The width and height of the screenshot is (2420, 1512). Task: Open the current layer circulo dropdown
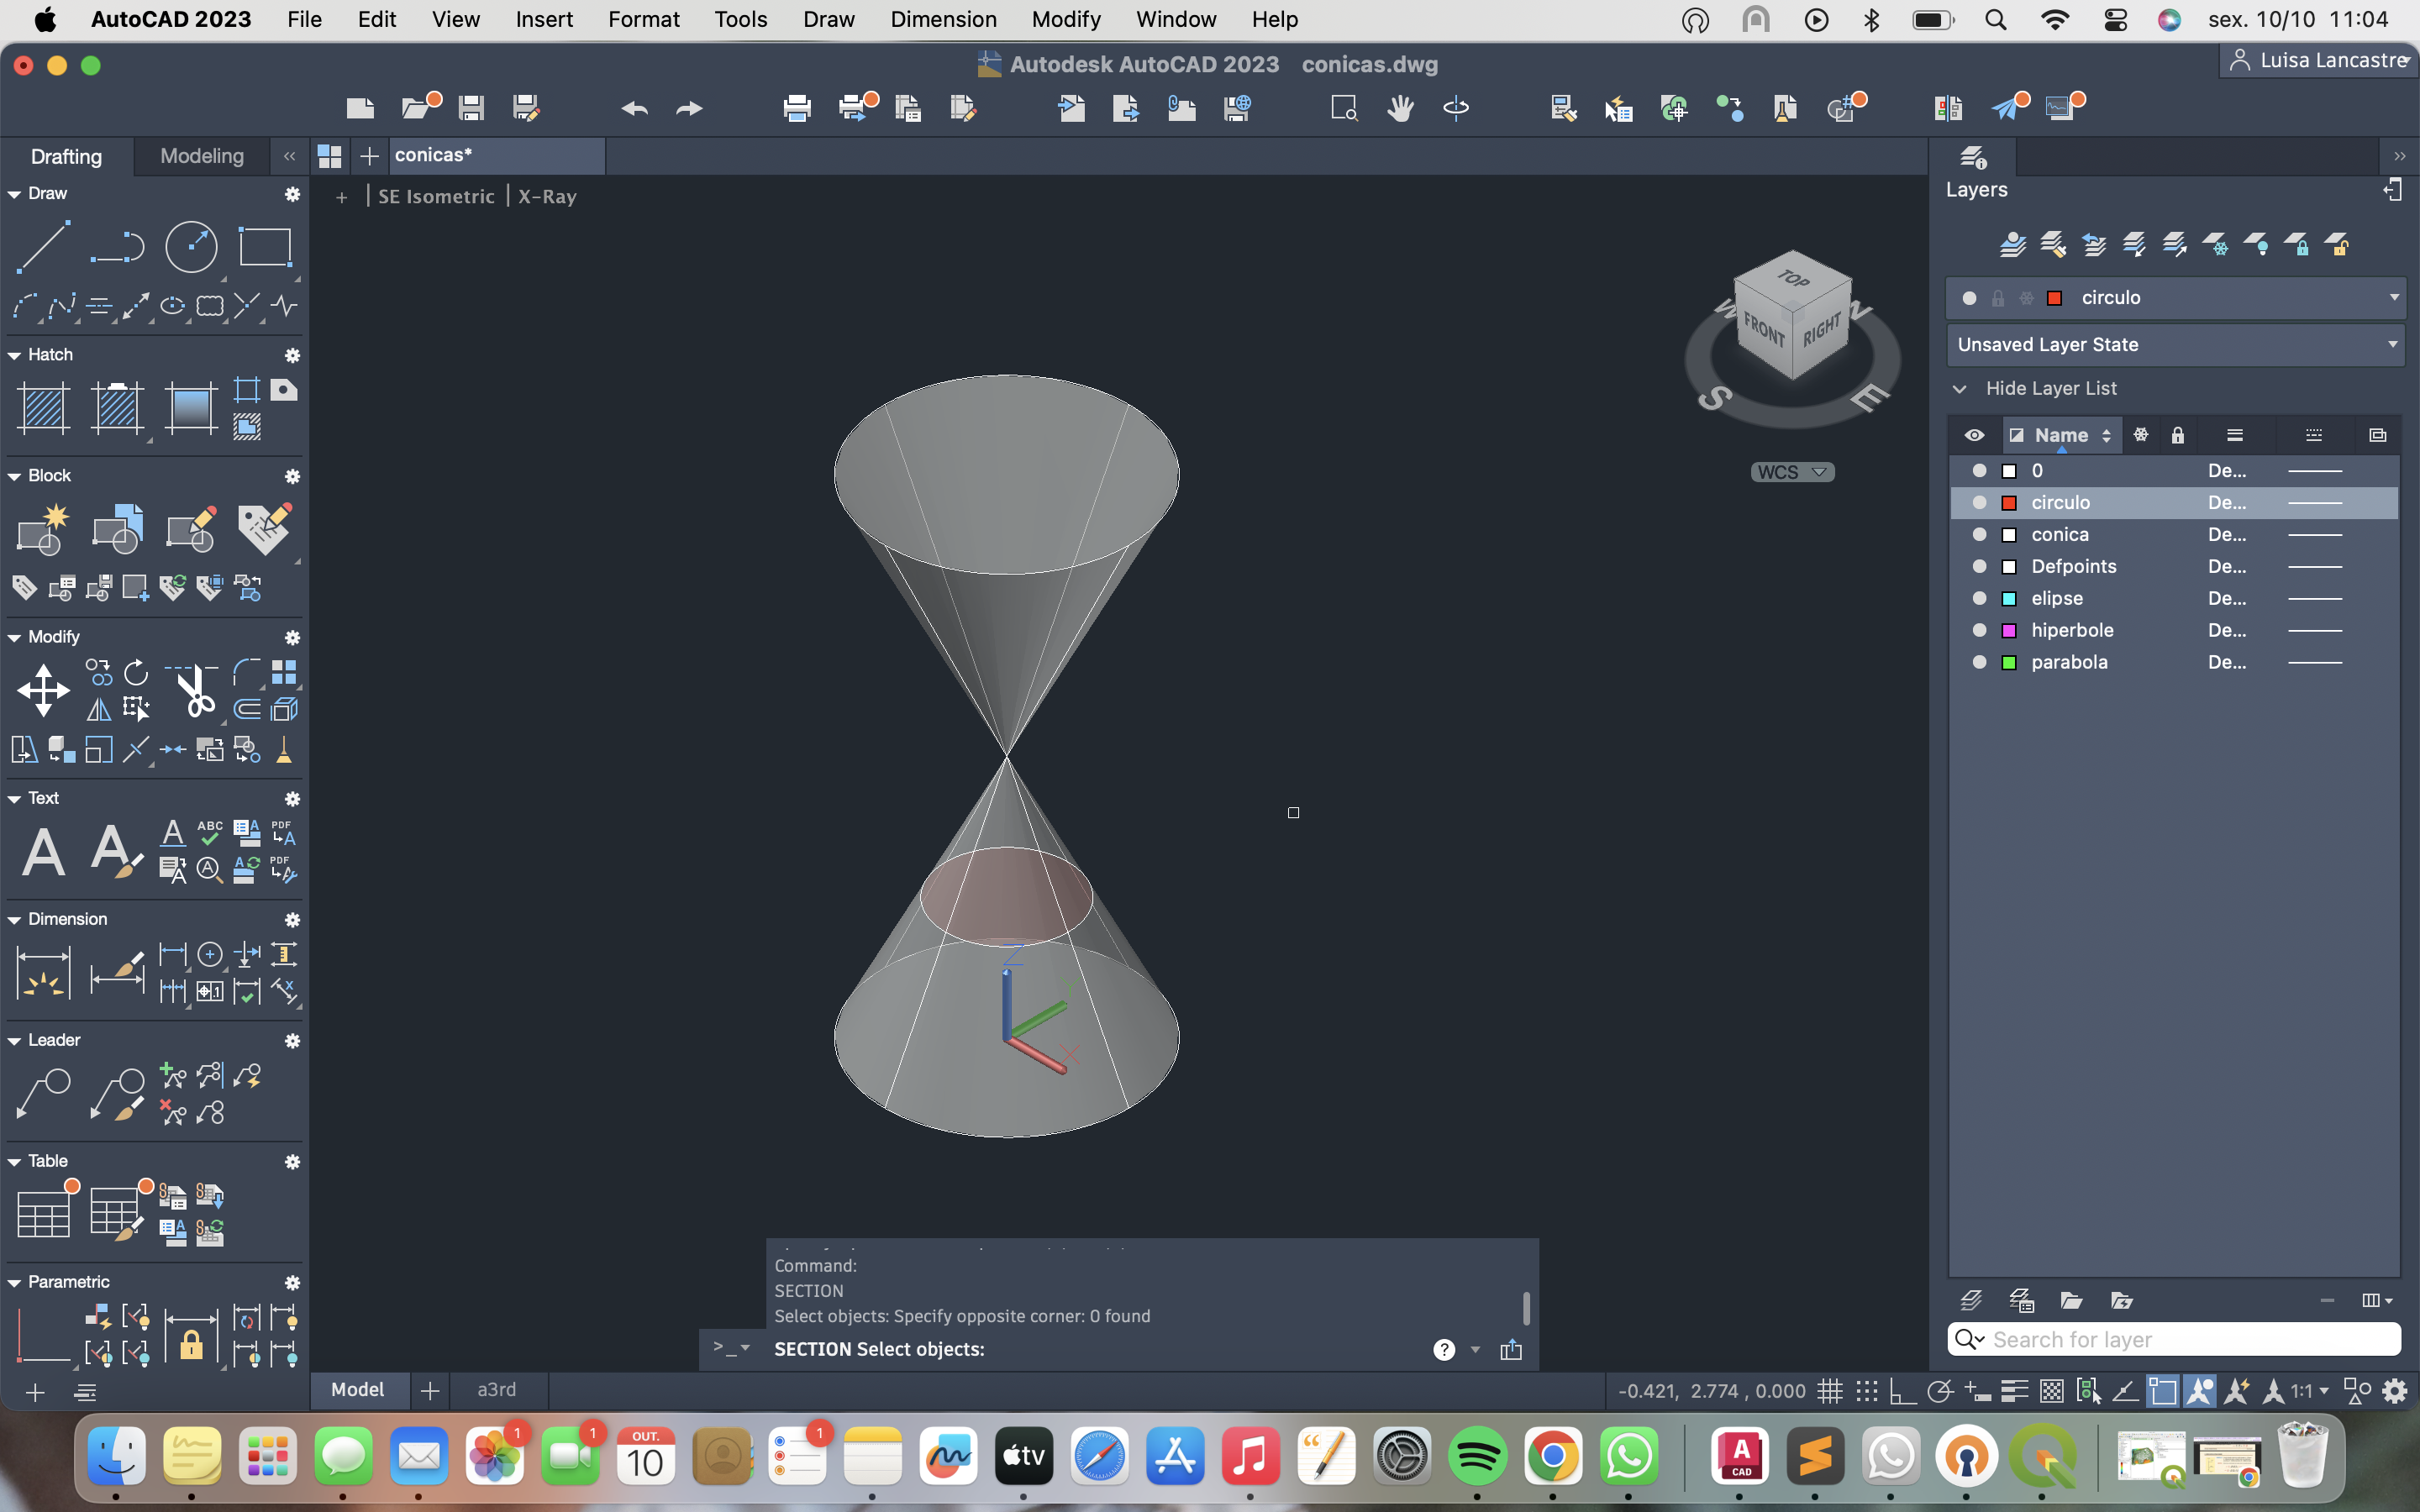click(x=2393, y=298)
